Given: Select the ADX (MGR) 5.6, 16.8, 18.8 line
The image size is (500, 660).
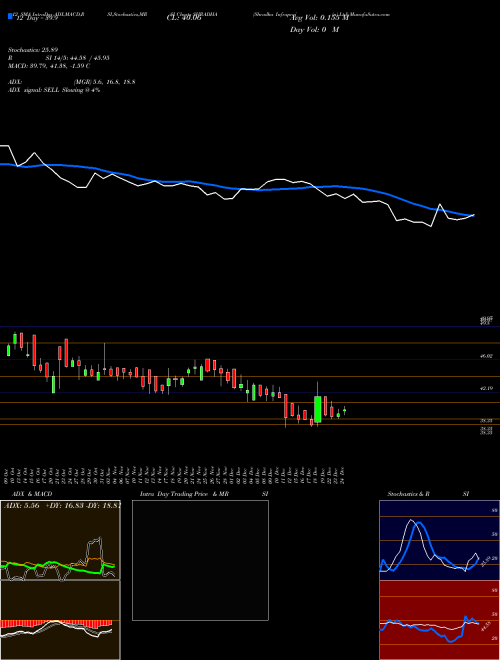Looking at the screenshot, I should point(72,82).
